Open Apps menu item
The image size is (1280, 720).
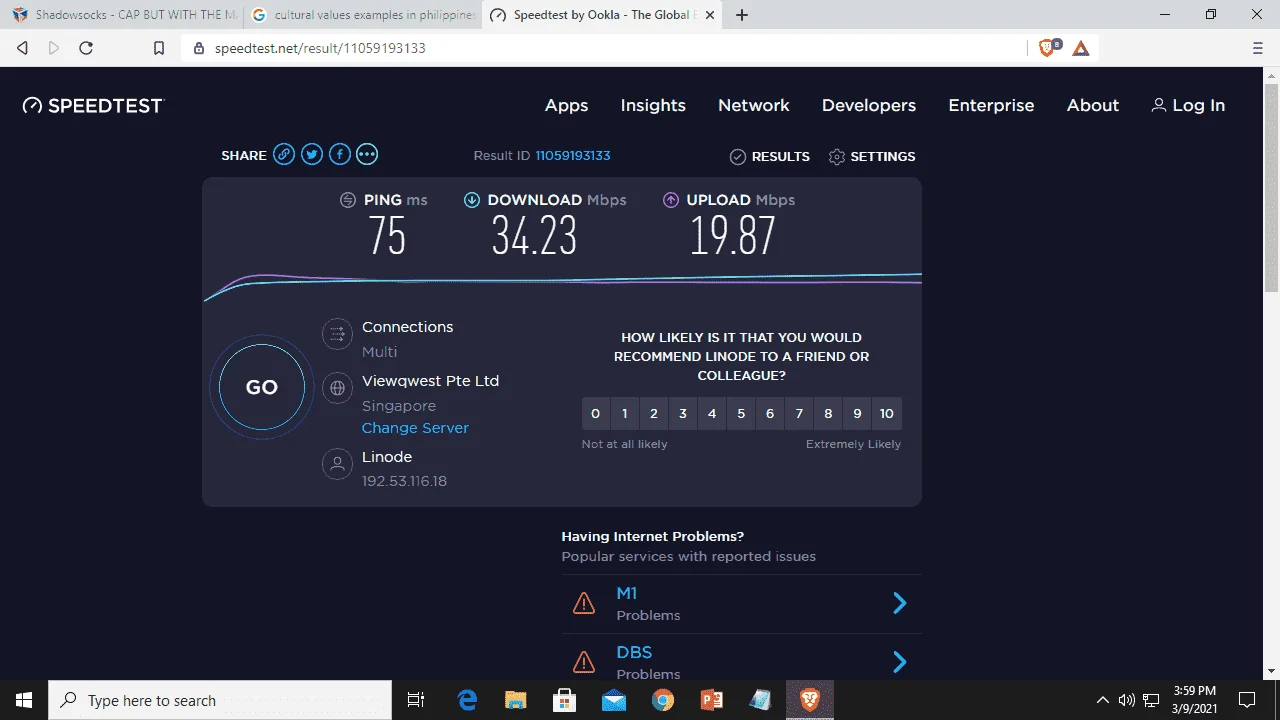pos(566,105)
